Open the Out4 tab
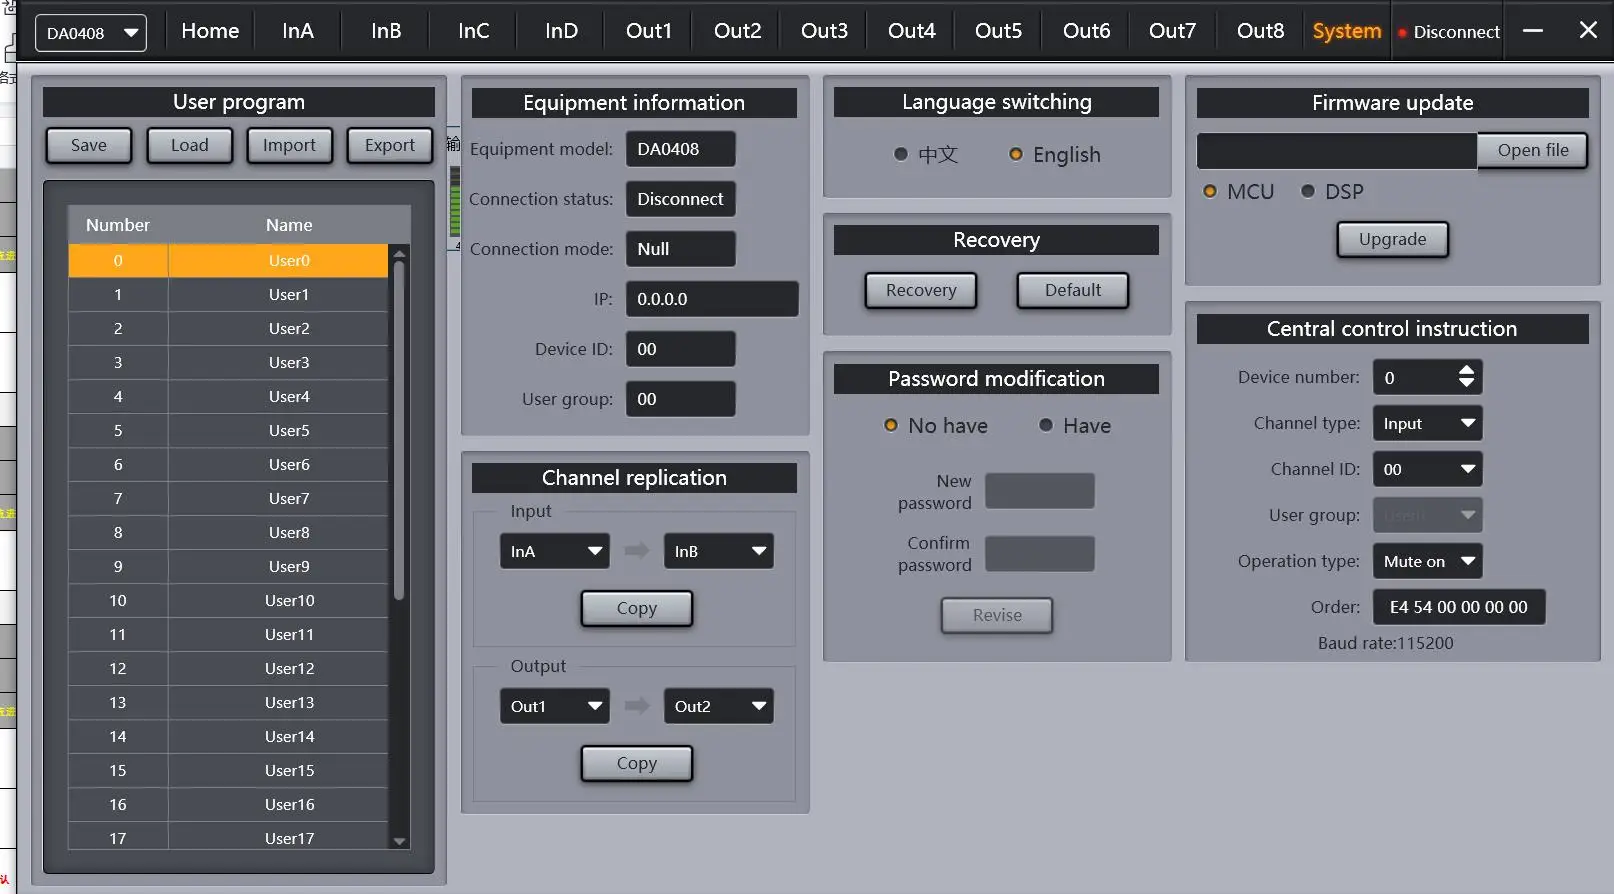Screen dimensions: 1614x894 pyautogui.click(x=911, y=31)
